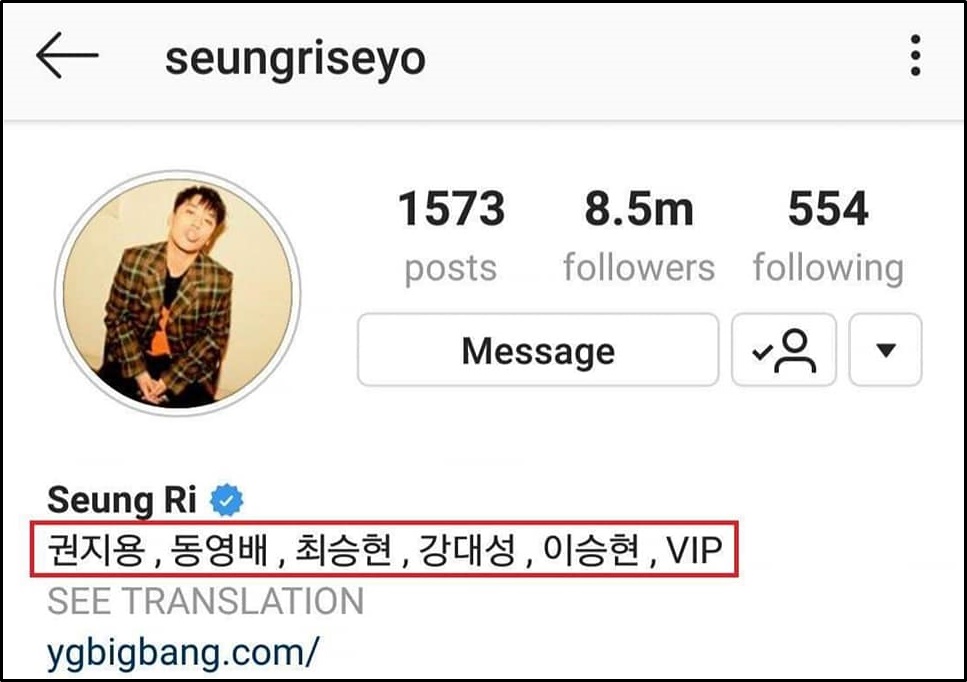
Task: Go back using the left arrow
Action: (67, 55)
